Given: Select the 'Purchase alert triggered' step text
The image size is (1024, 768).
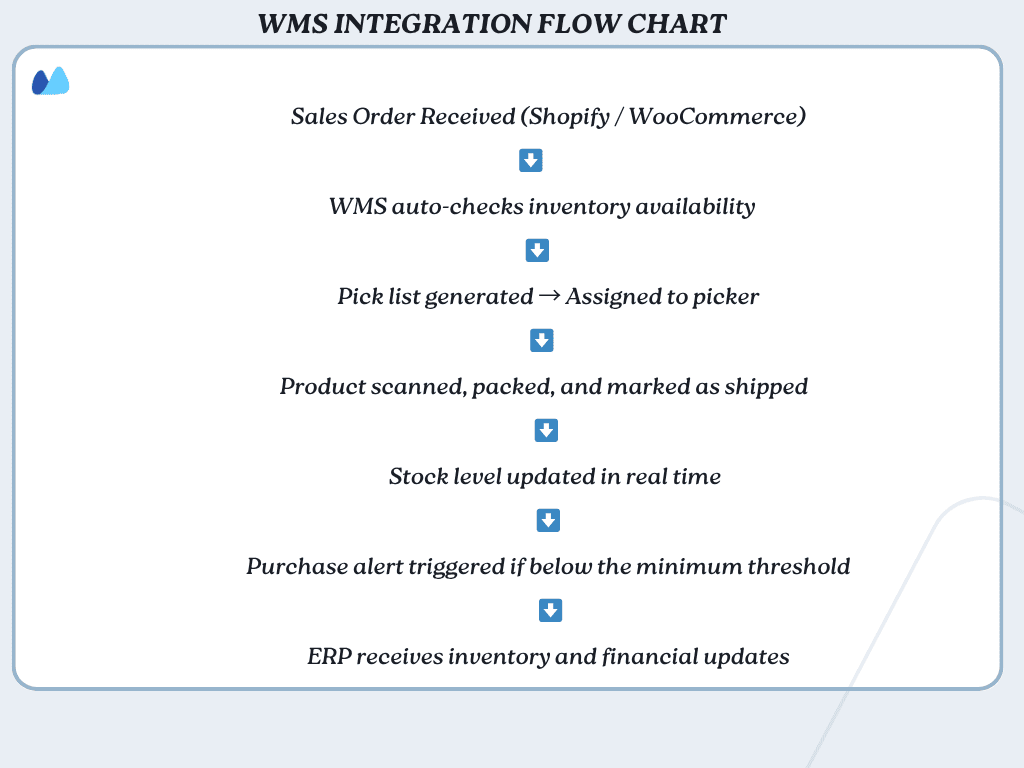Looking at the screenshot, I should 548,567.
